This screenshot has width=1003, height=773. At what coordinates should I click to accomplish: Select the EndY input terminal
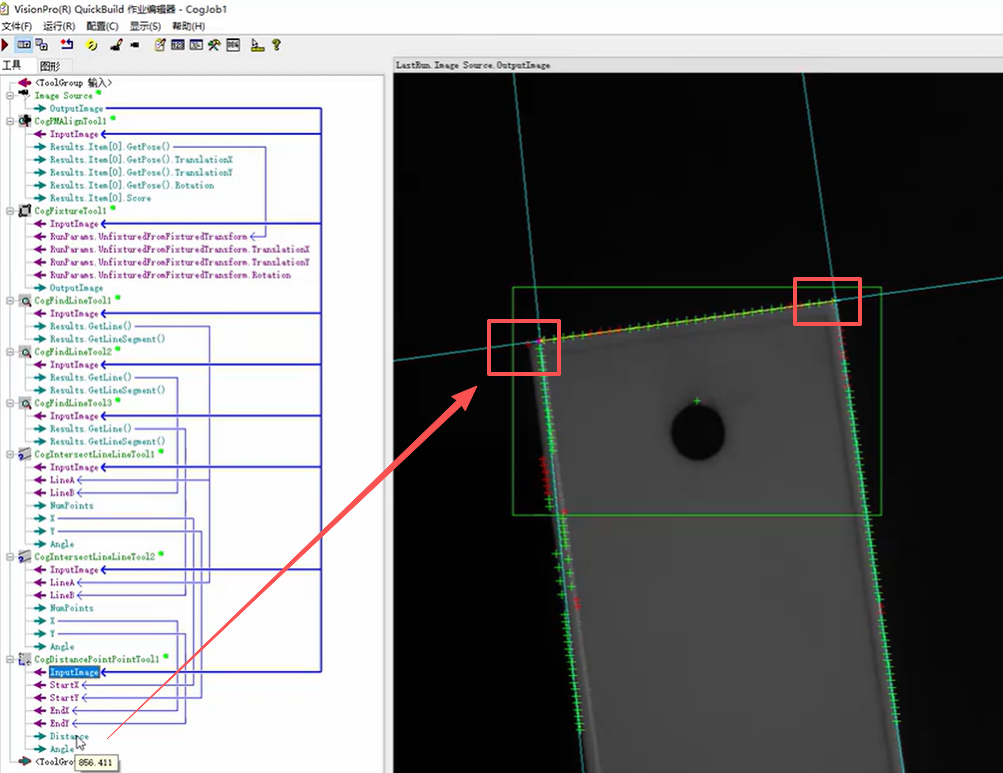59,723
